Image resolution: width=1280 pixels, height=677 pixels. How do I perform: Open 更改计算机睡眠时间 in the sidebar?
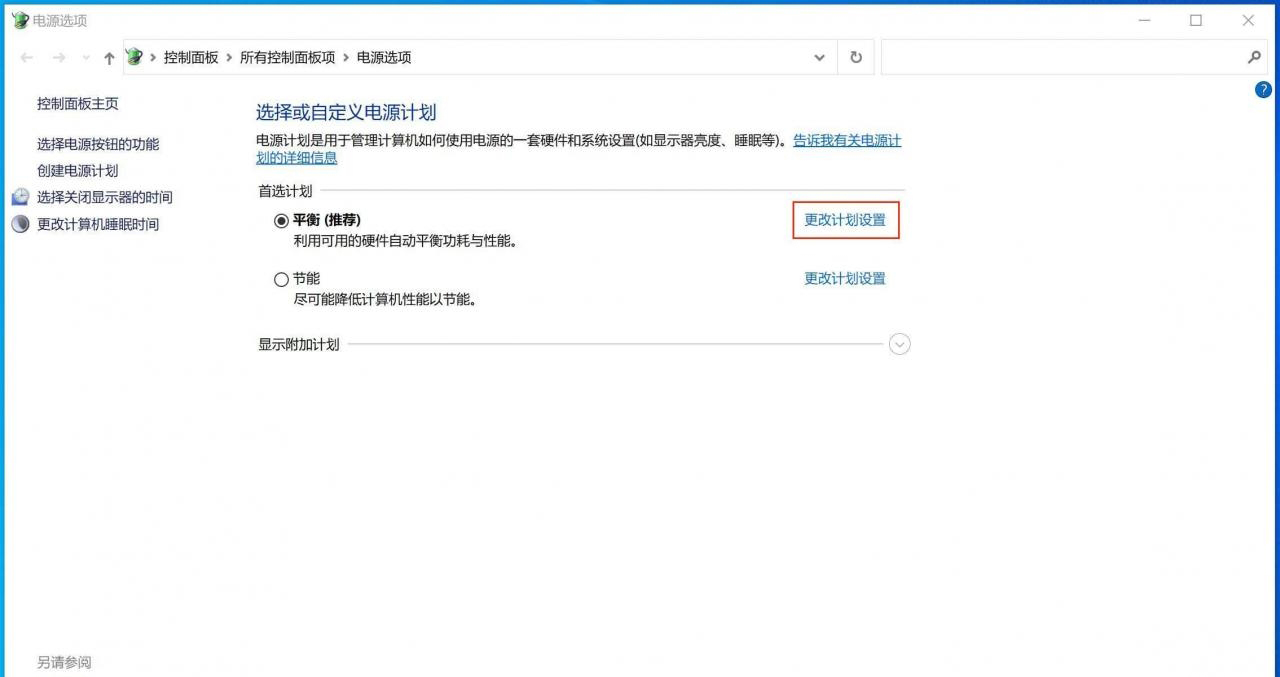point(98,224)
